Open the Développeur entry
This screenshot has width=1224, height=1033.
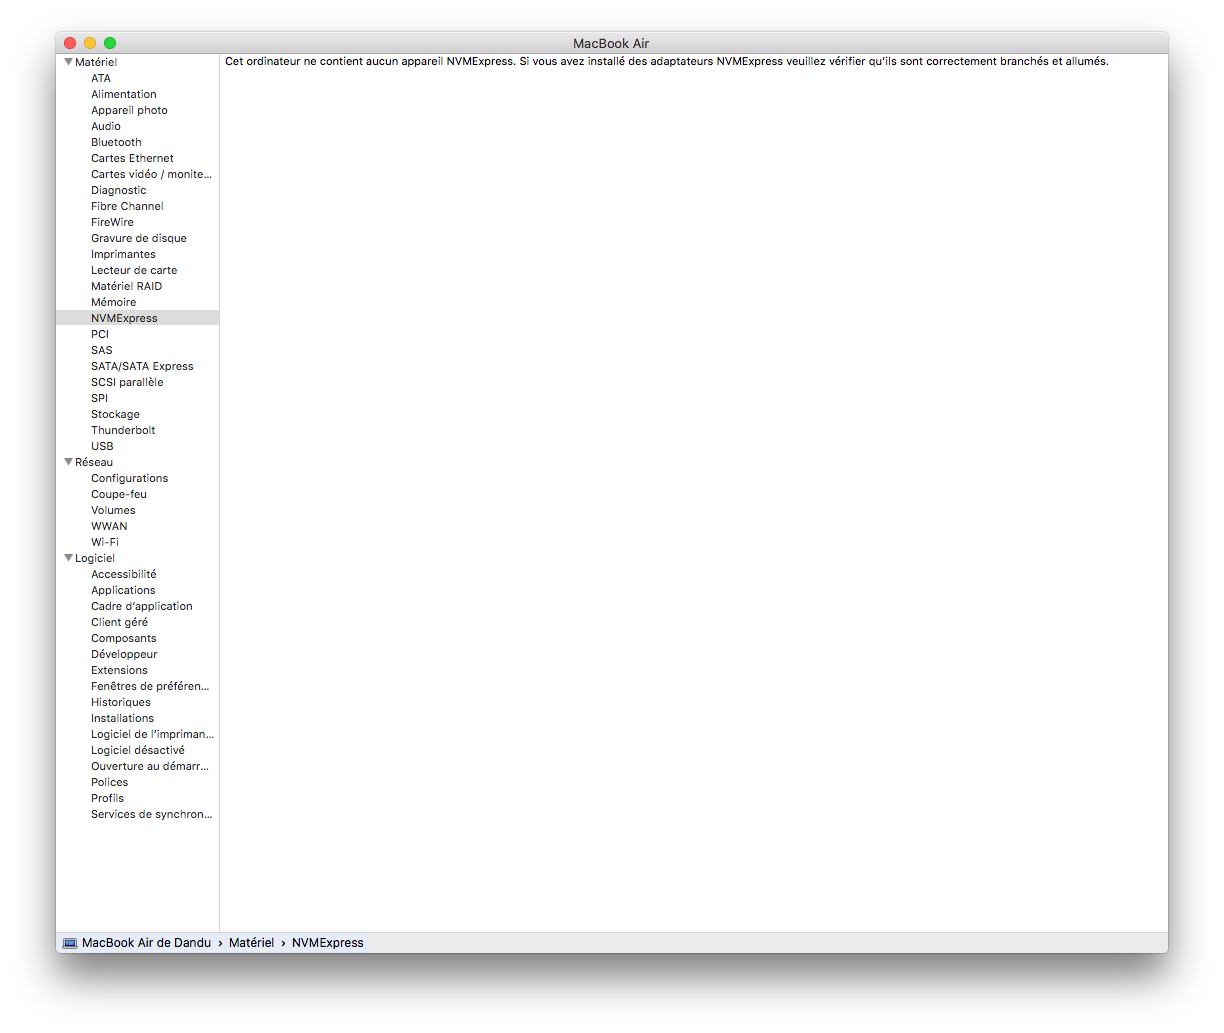[124, 654]
